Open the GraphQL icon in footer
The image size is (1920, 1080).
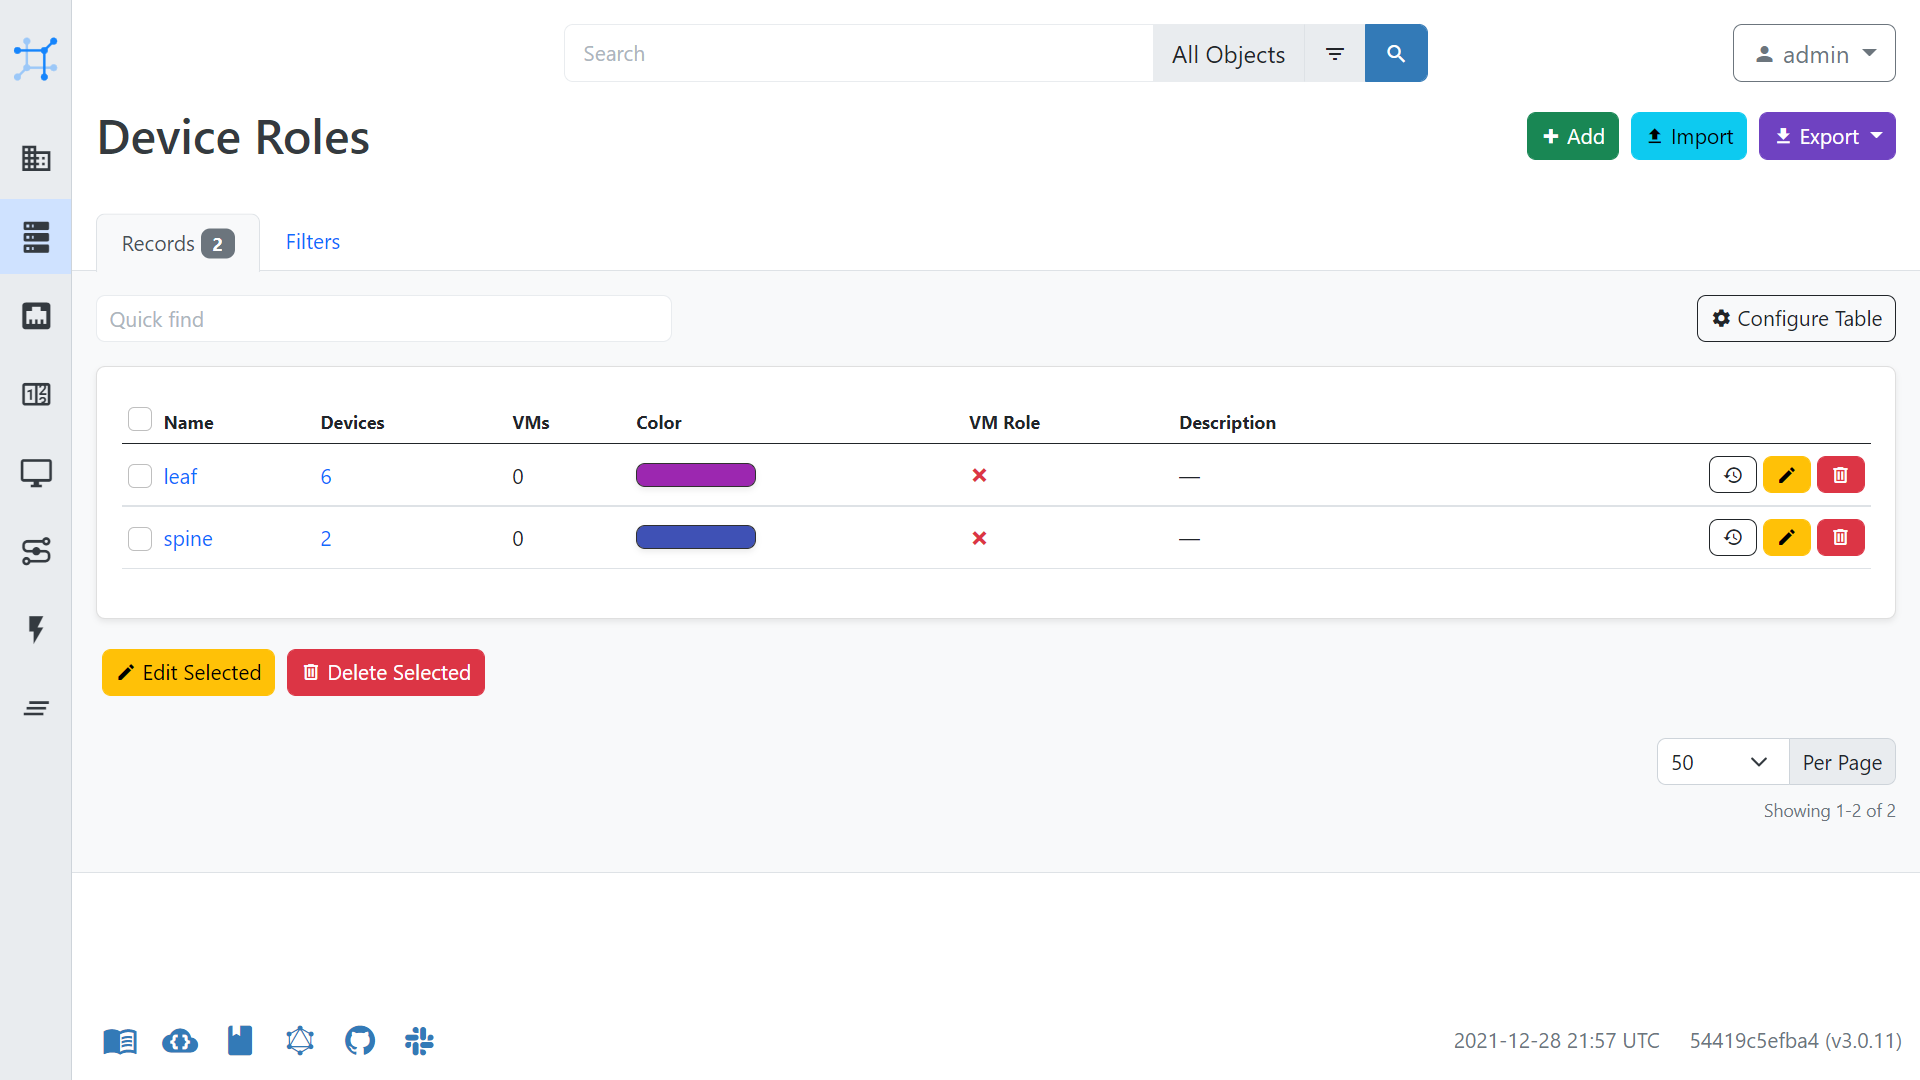point(300,1041)
